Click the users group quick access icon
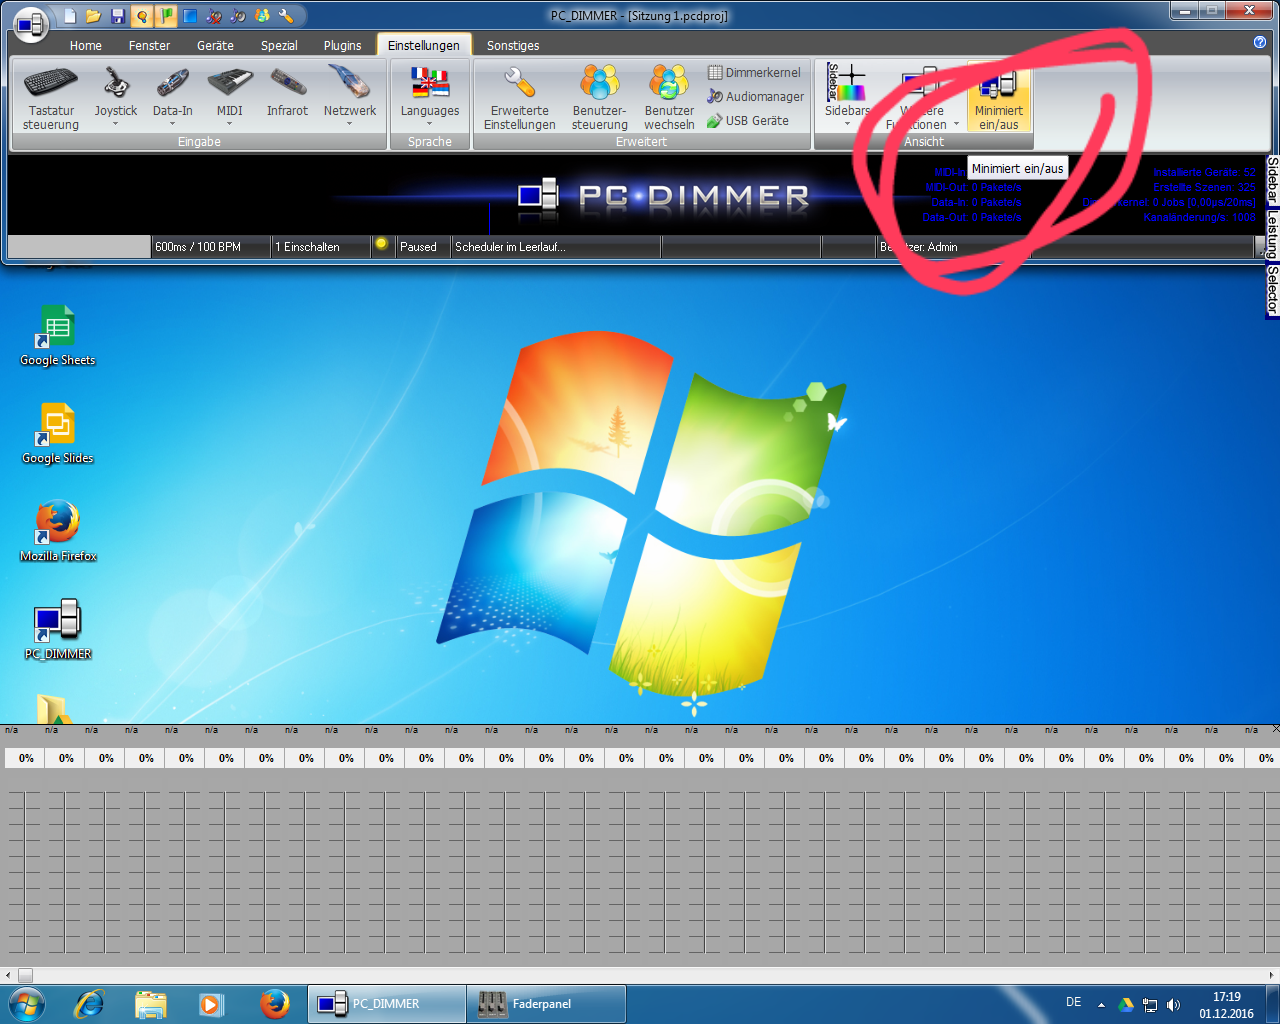Screen dimensions: 1280x1024 tap(262, 16)
